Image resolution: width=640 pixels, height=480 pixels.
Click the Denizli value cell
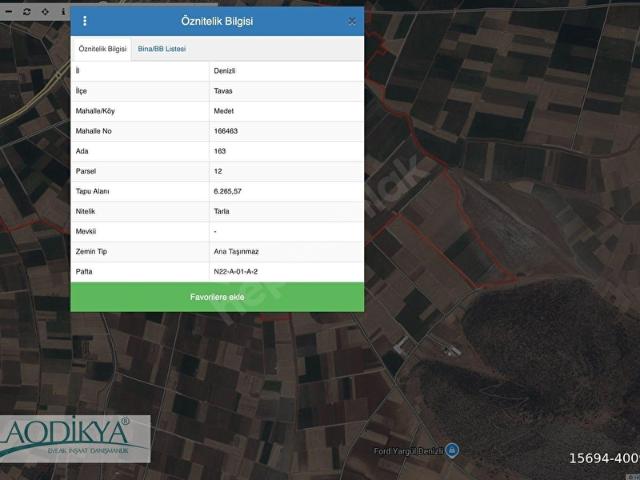pos(287,71)
